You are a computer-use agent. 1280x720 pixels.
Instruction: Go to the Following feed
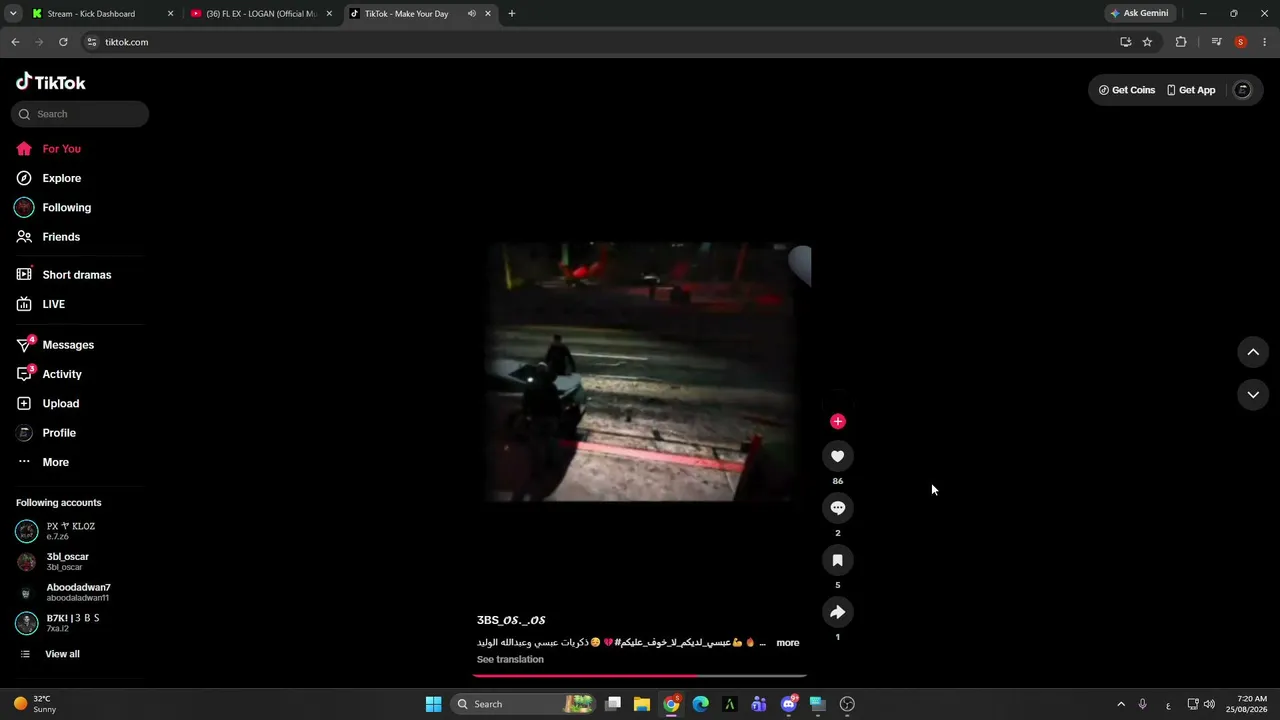tap(66, 207)
